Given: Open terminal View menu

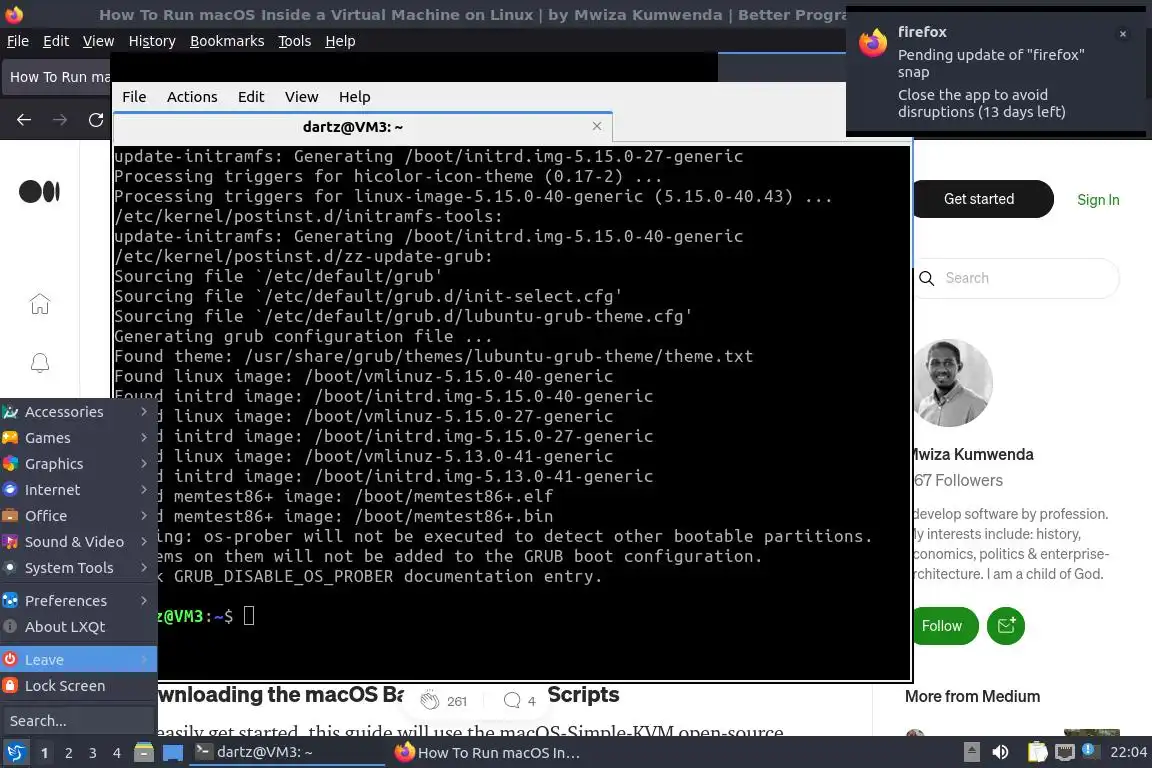Looking at the screenshot, I should (301, 97).
